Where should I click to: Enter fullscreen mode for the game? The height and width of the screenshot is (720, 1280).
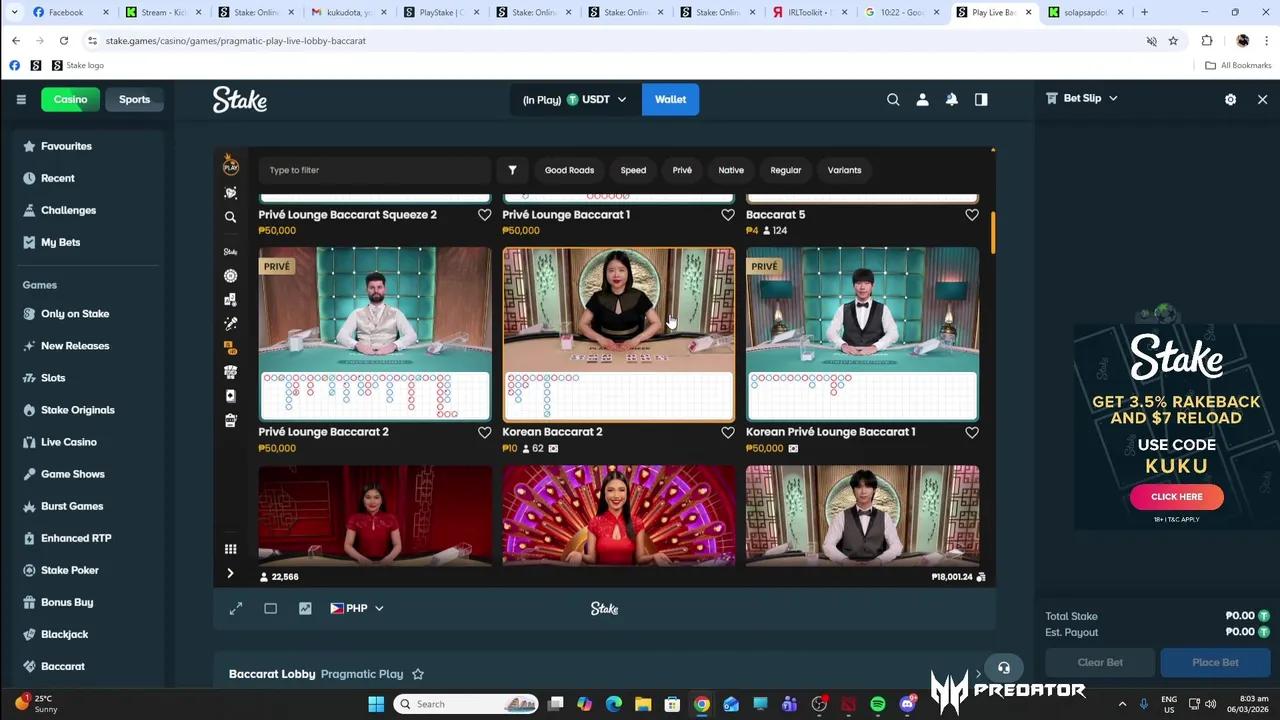pyautogui.click(x=236, y=608)
